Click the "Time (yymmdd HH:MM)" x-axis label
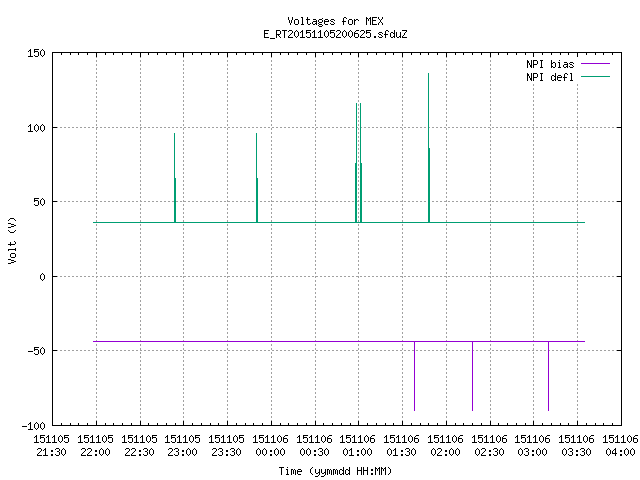The image size is (640, 480). (x=335, y=471)
